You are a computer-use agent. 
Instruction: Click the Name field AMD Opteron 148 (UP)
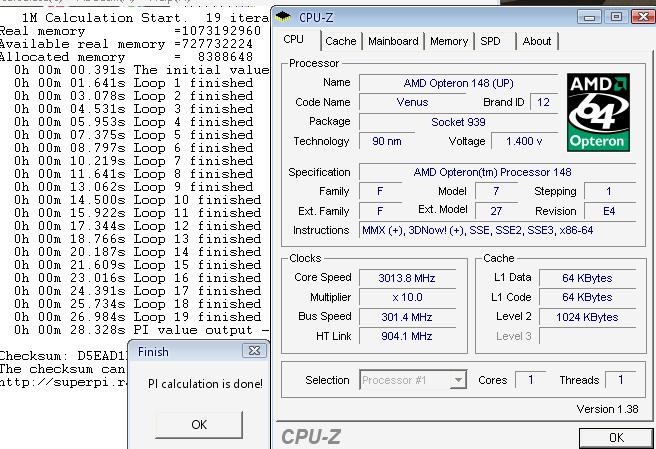pos(458,83)
